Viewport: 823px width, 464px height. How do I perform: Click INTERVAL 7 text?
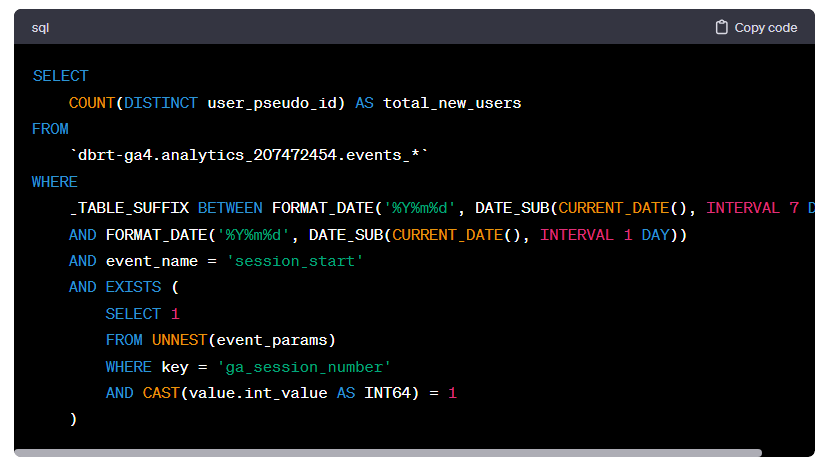tap(752, 208)
